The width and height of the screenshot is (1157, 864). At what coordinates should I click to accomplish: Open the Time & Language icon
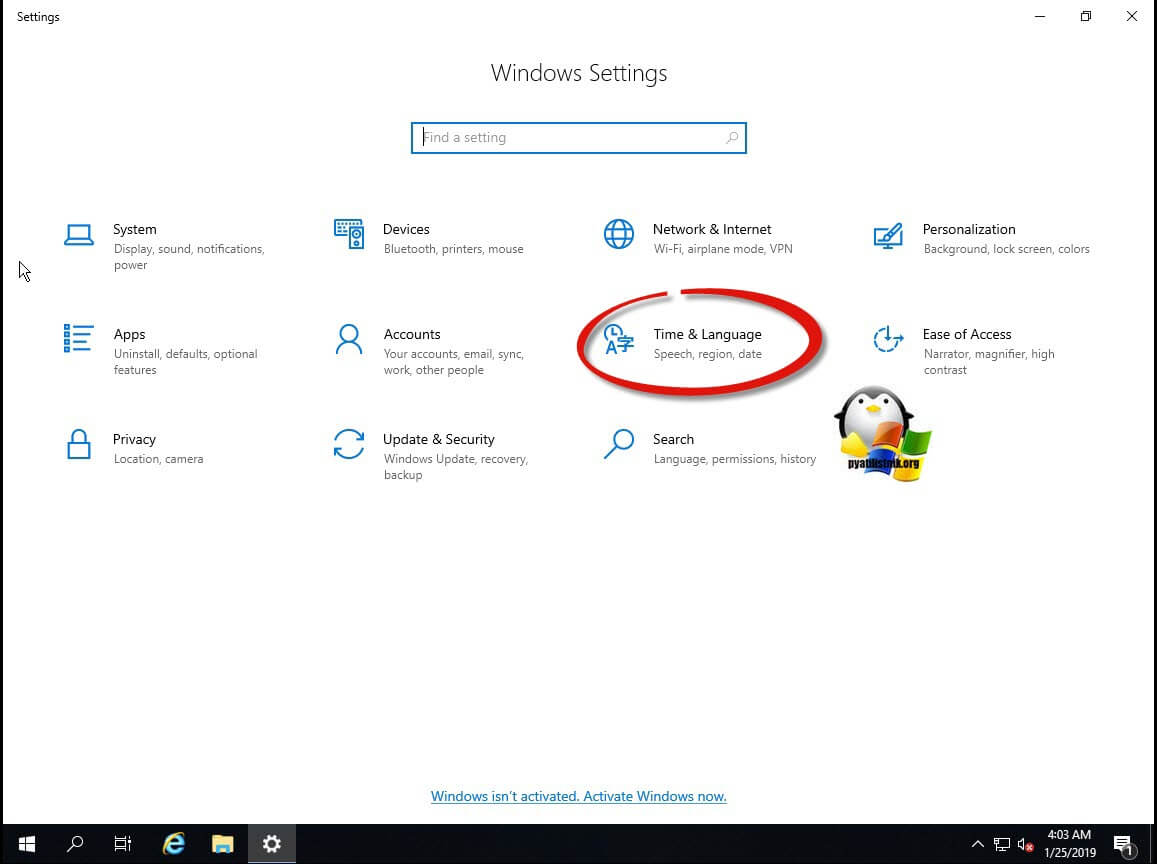619,340
